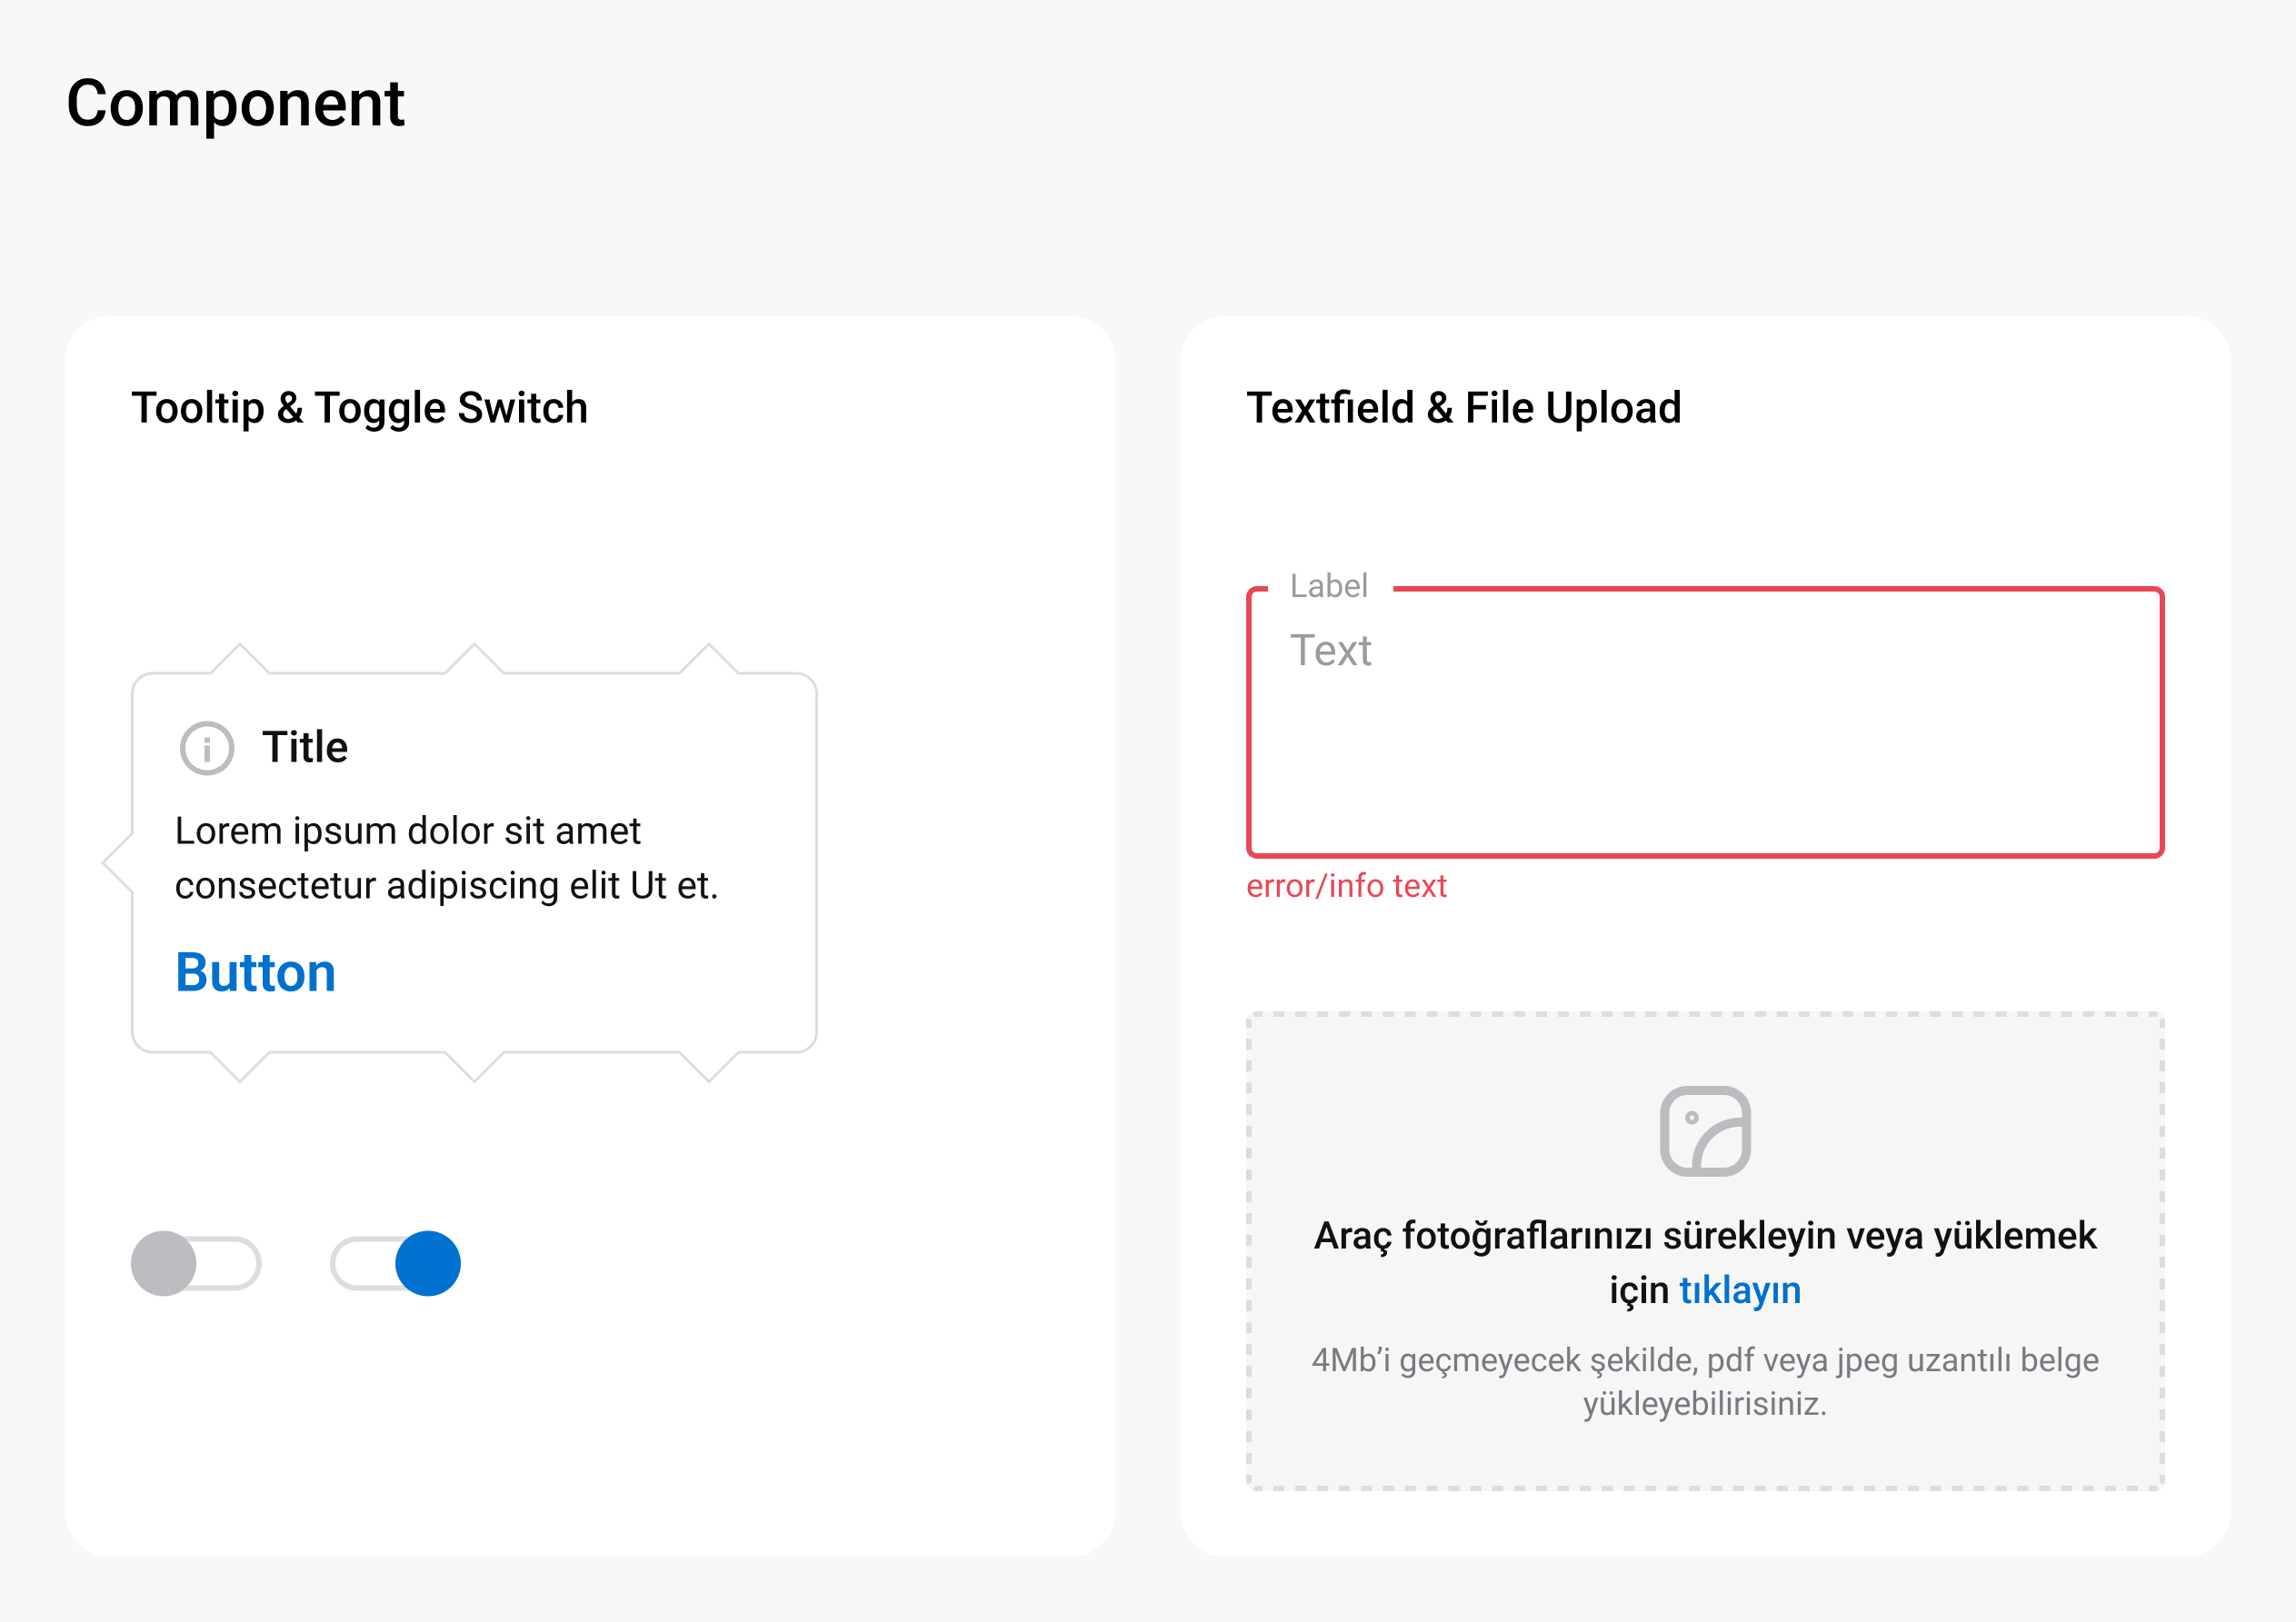Viewport: 2296px width, 1622px height.
Task: Focus the red-bordered Label text field
Action: pos(1705,722)
